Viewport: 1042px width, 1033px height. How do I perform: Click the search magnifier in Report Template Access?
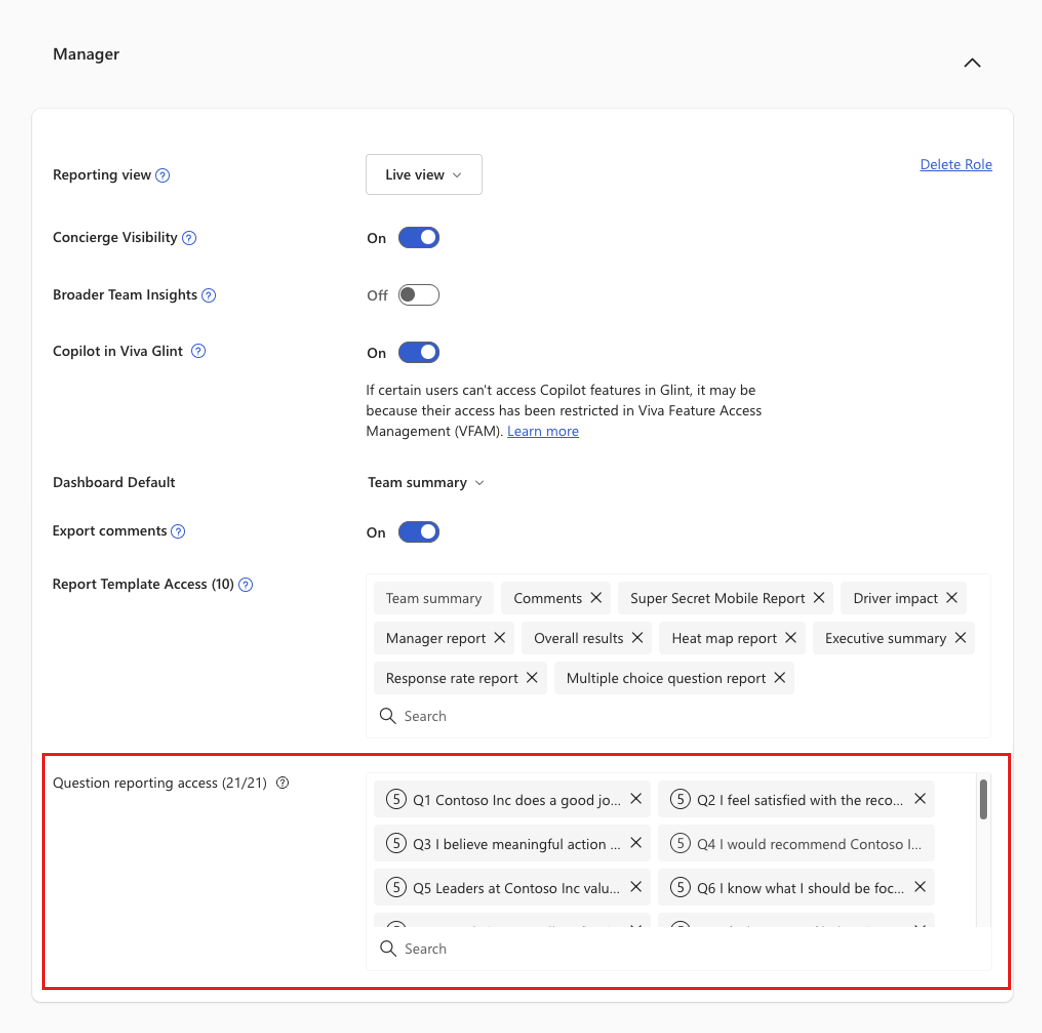coord(387,716)
